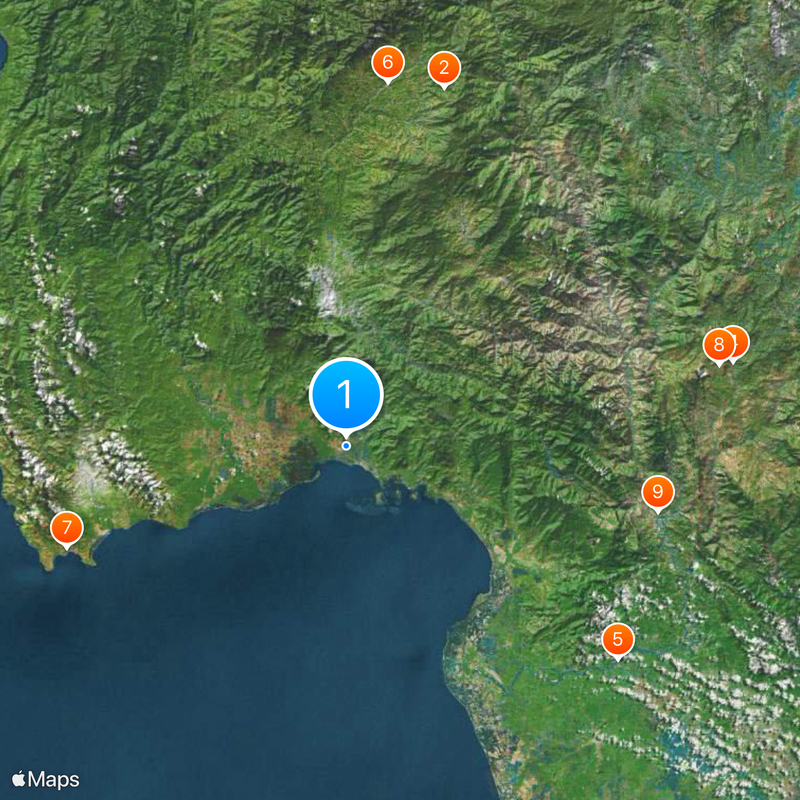800x800 pixels.
Task: Click the reddish farmland west of the blue dot
Action: 255,439
